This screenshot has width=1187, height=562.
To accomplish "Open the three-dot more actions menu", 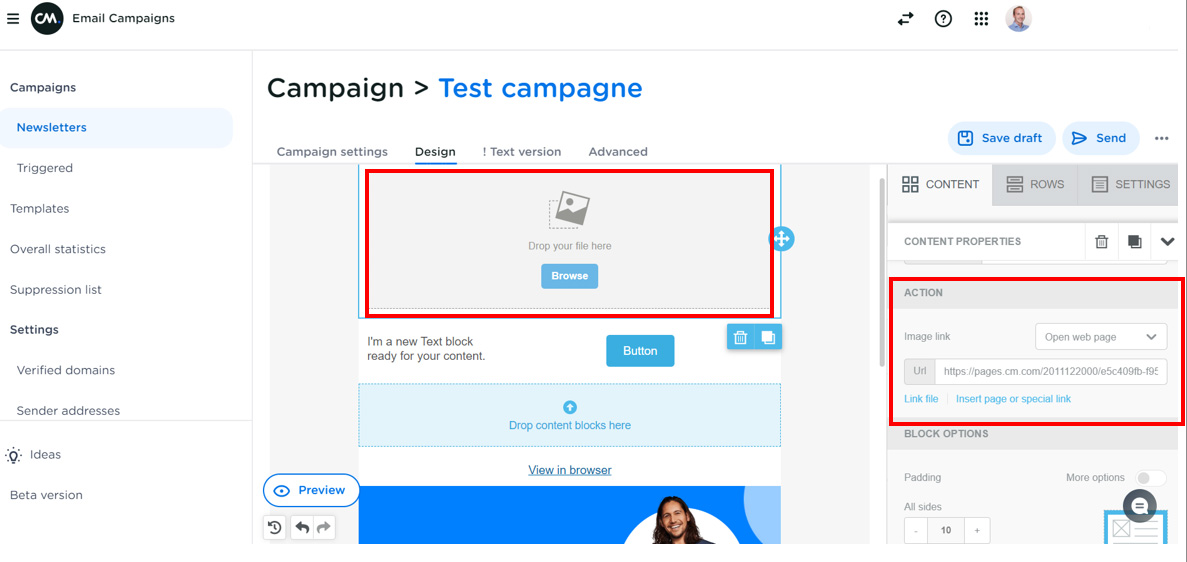I will 1161,139.
